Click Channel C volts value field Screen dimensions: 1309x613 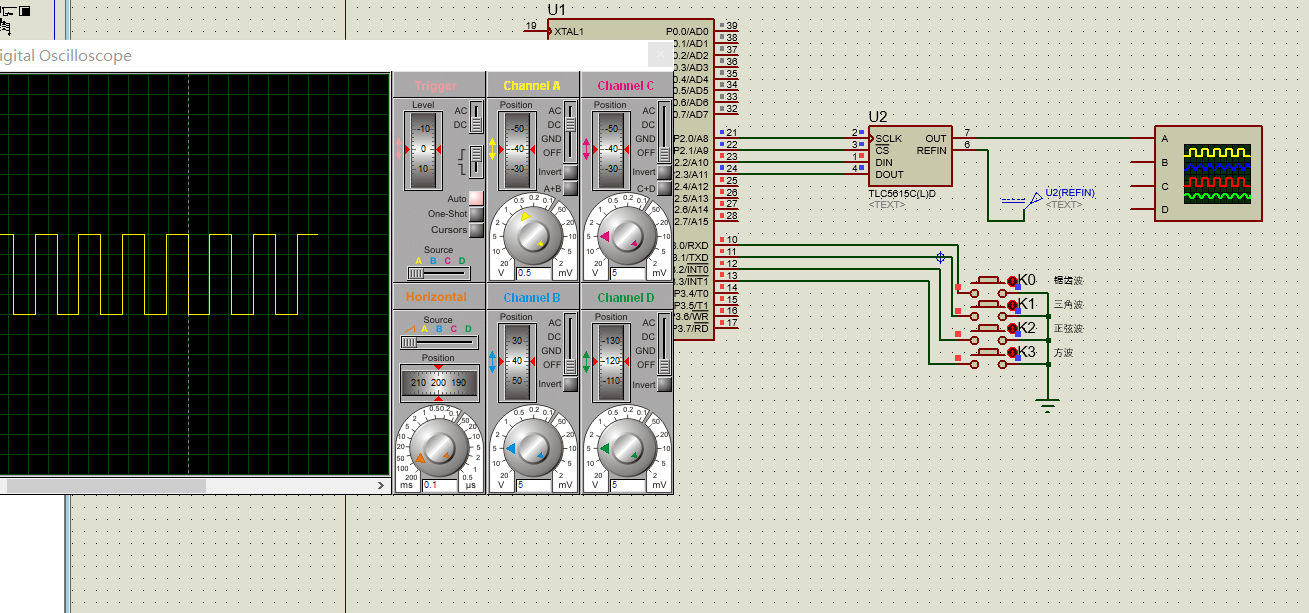pos(628,273)
